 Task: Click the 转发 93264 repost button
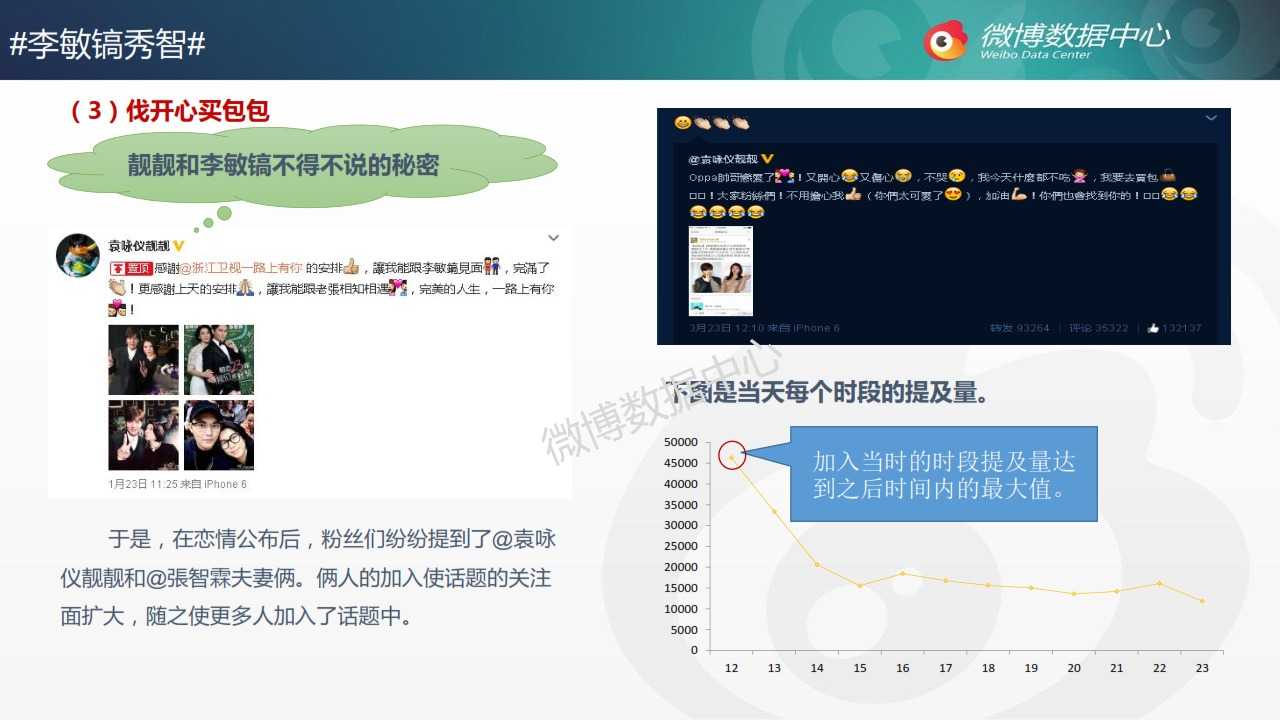1019,328
